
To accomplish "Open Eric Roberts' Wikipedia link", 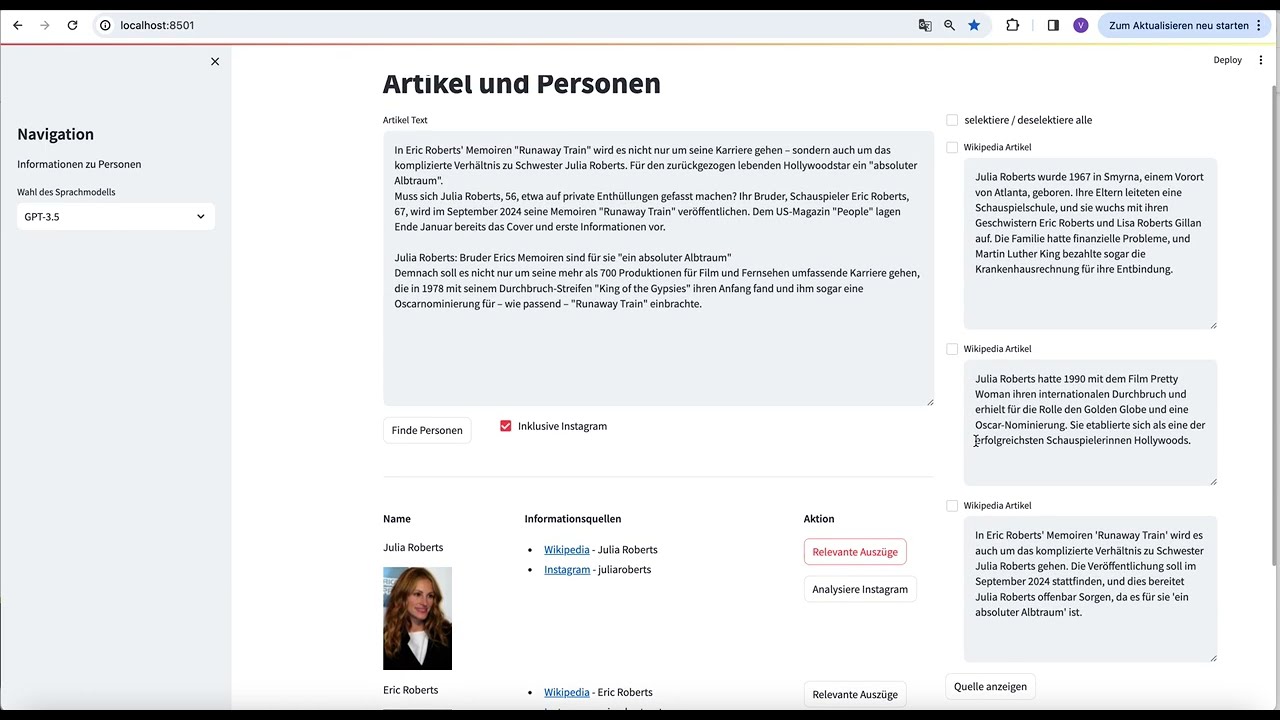I will click(566, 692).
